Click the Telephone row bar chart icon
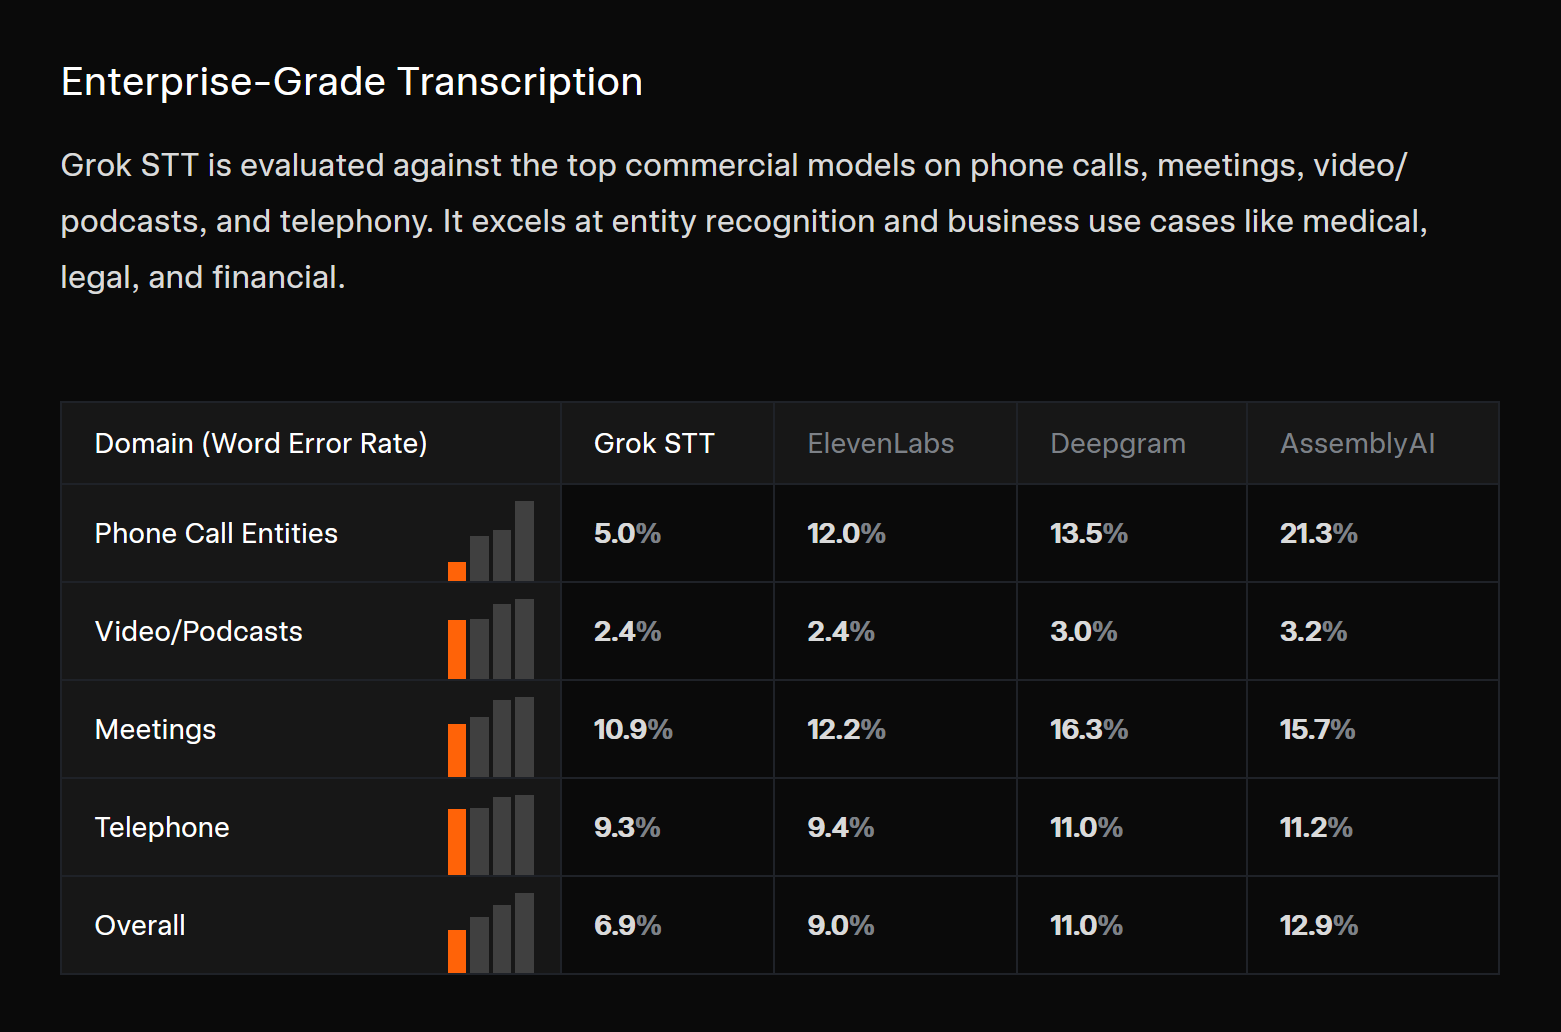 (x=491, y=836)
